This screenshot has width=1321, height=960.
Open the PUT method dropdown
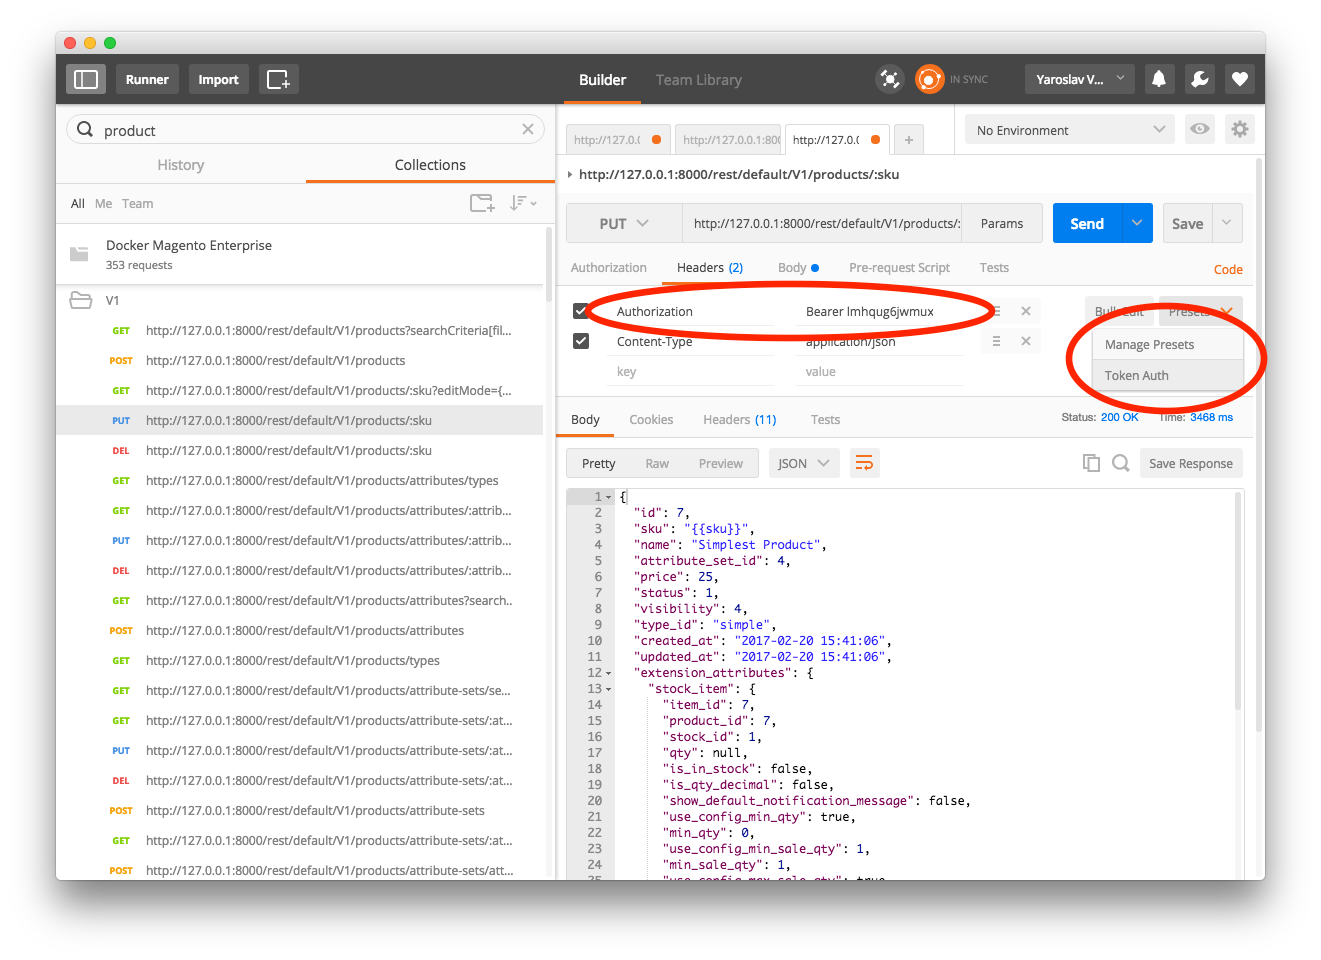pyautogui.click(x=623, y=223)
